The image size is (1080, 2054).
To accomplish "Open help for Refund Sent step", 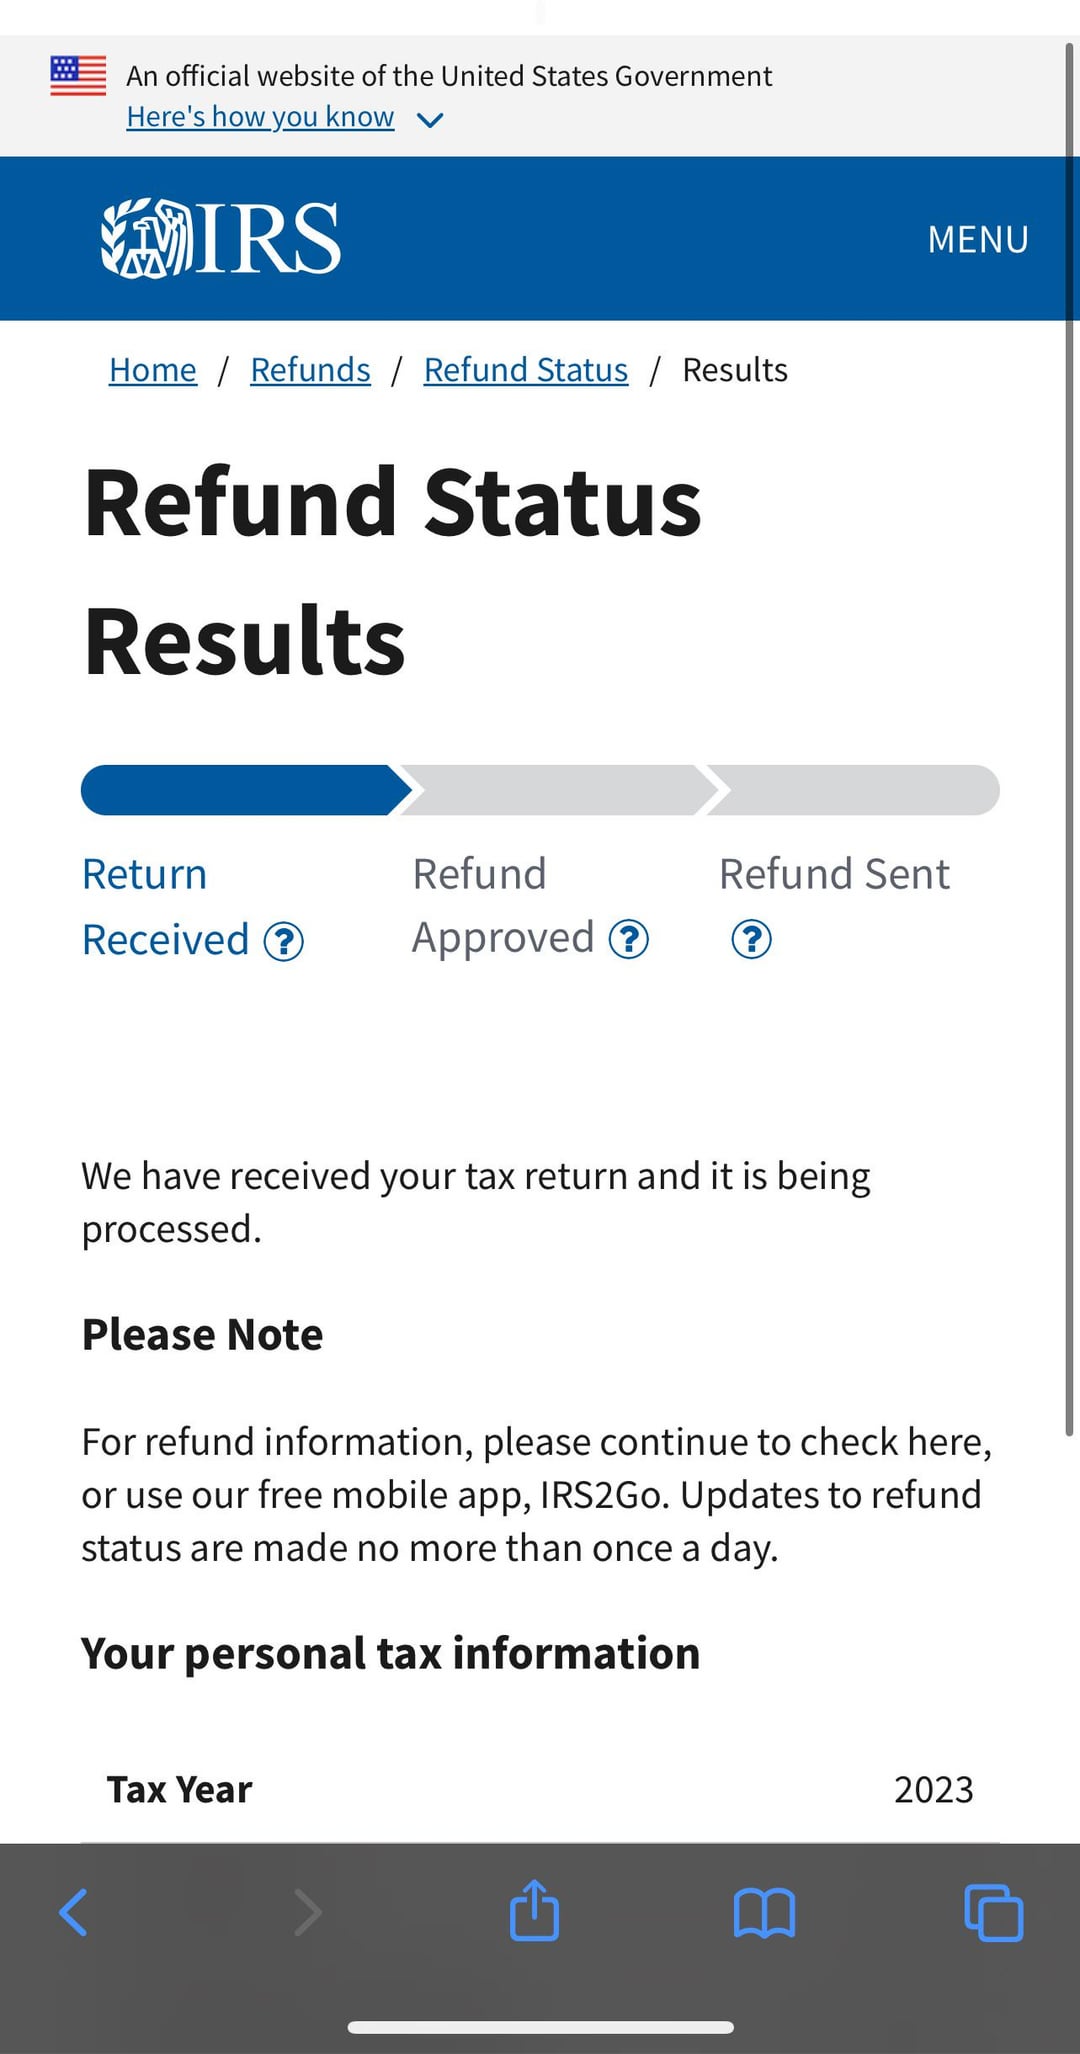I will pos(751,939).
